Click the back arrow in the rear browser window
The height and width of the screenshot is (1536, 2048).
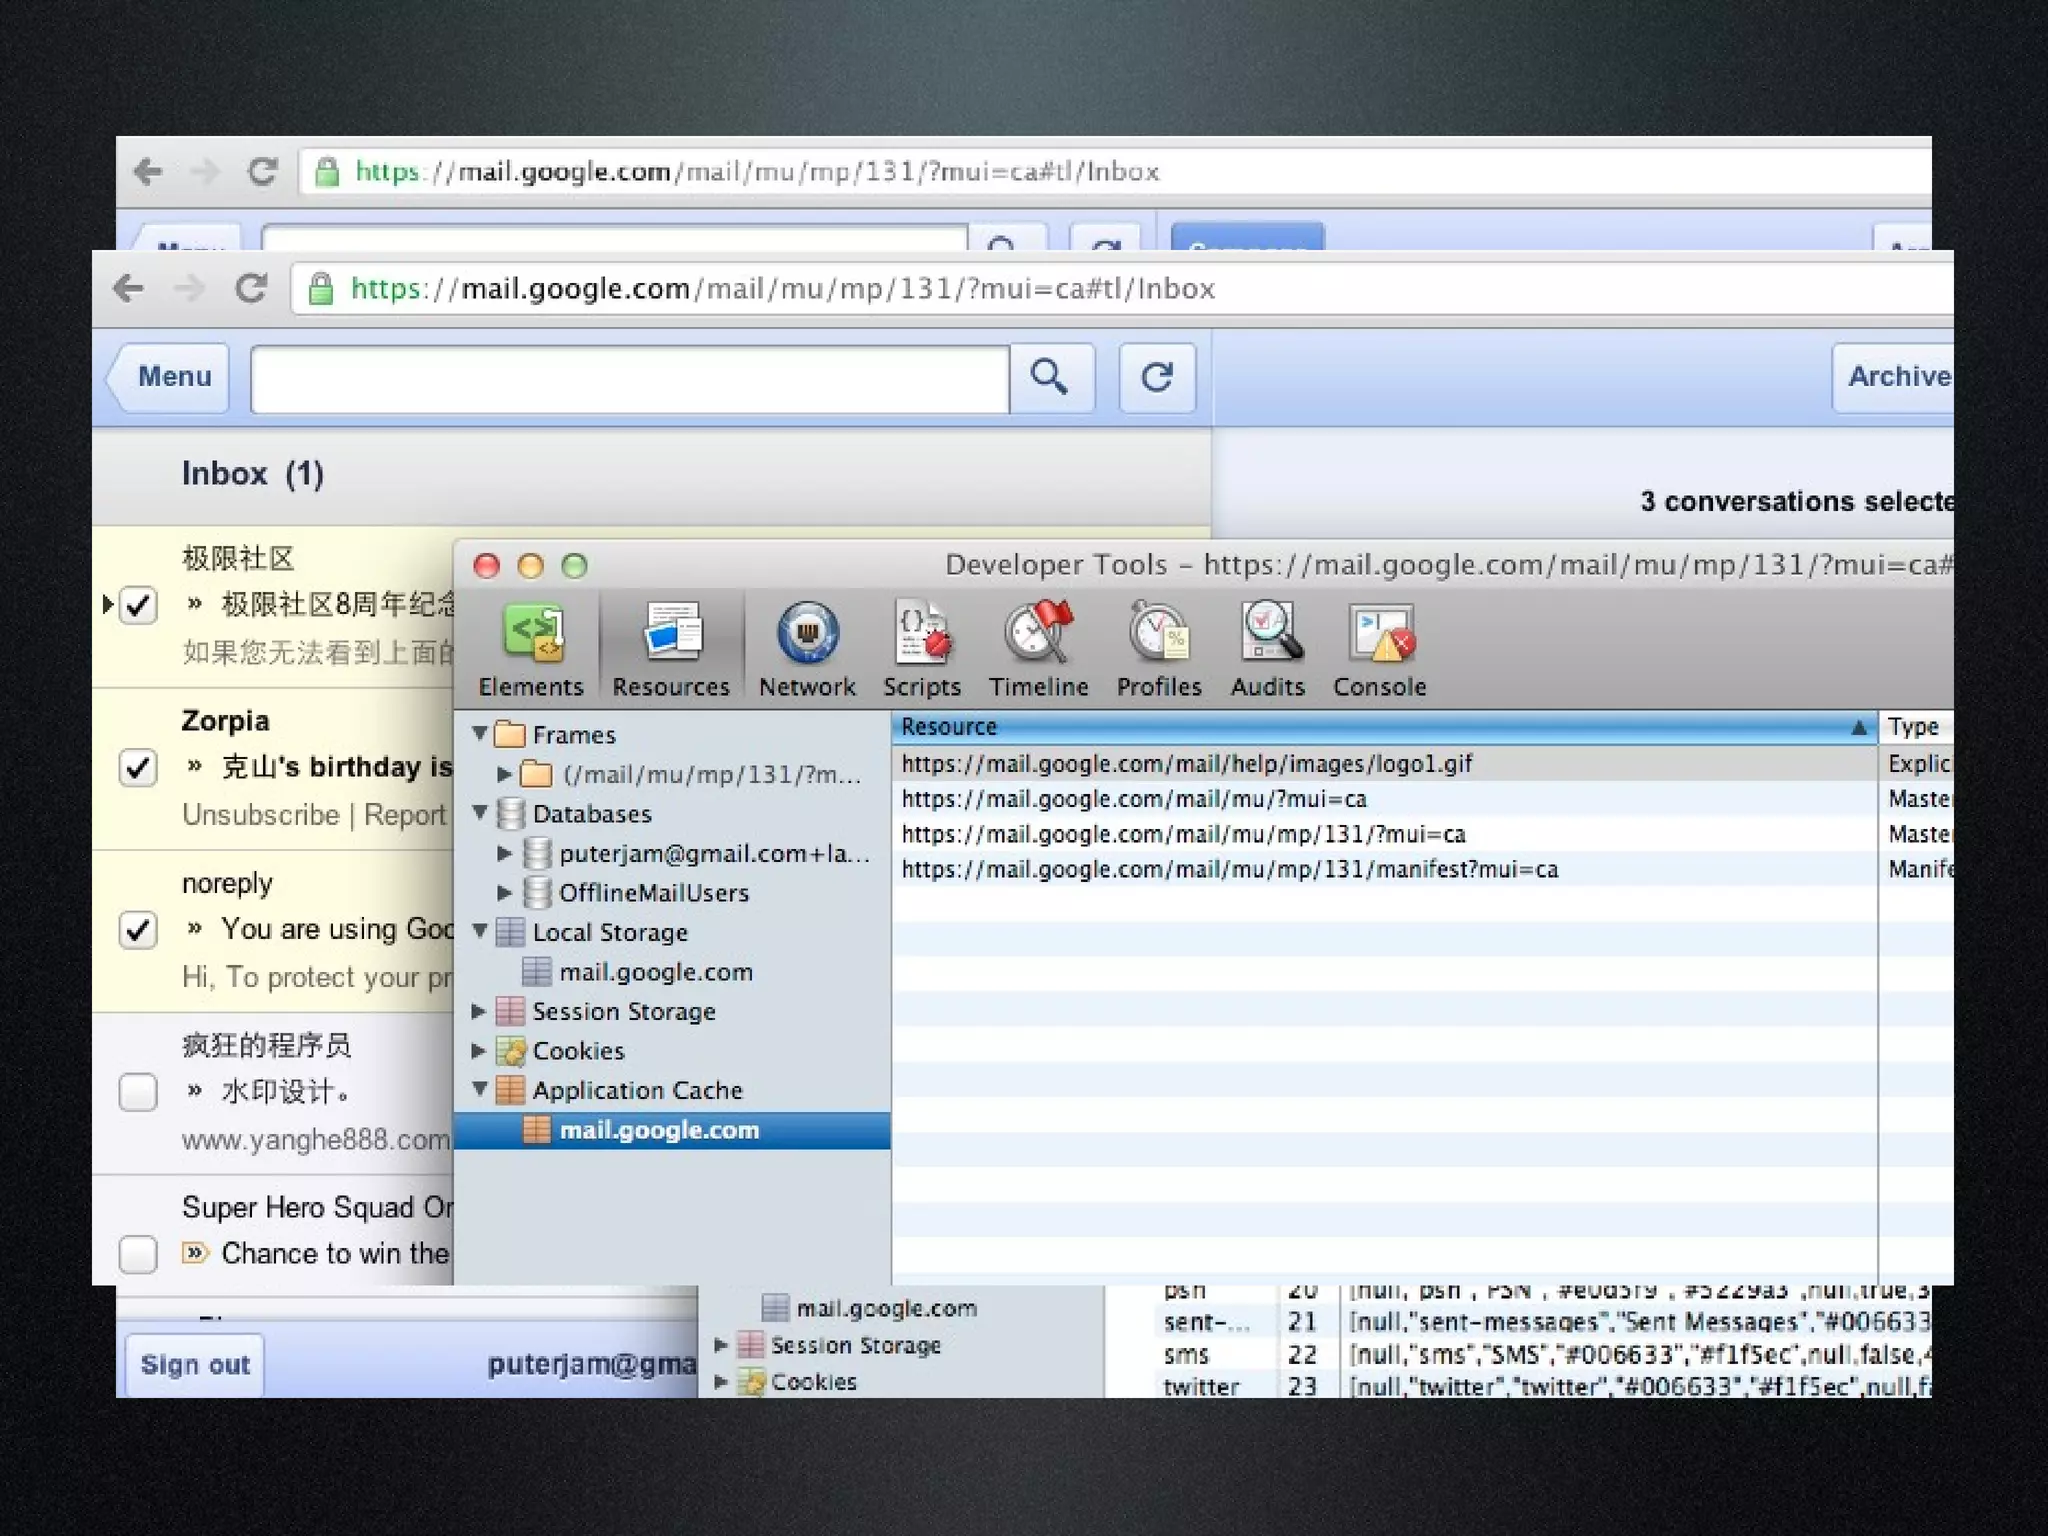[x=148, y=172]
